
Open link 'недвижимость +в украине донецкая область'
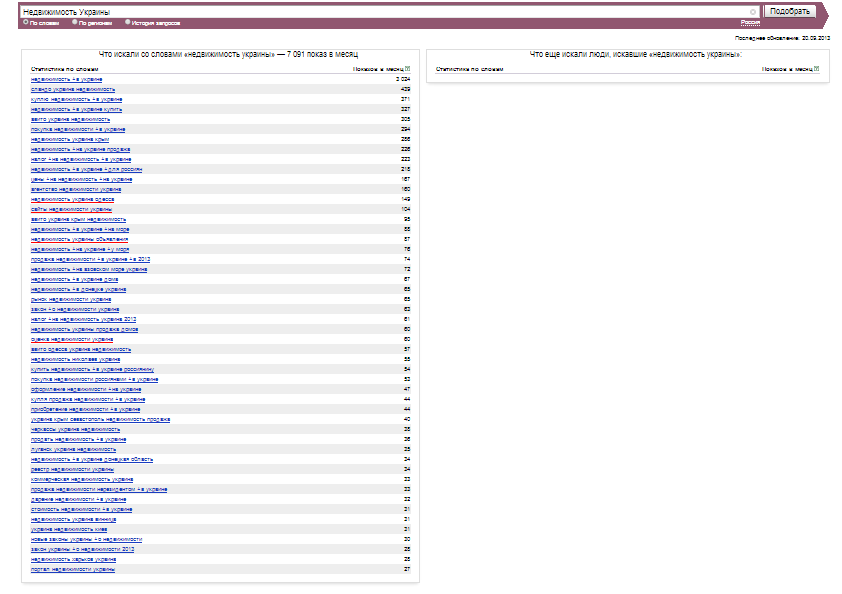tap(92, 460)
